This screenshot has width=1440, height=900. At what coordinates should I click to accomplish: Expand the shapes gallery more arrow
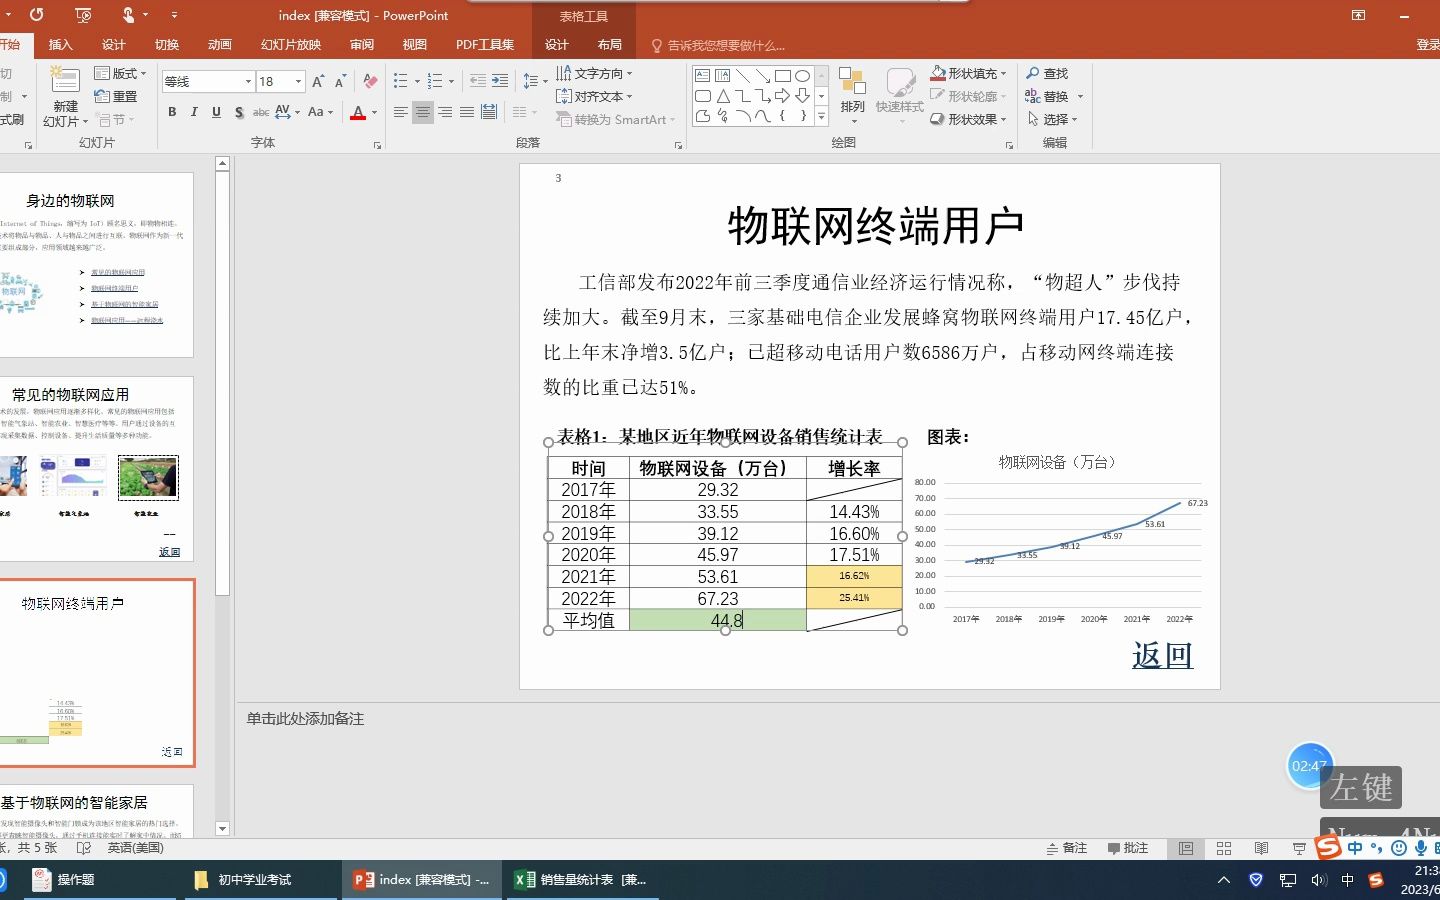tap(820, 115)
